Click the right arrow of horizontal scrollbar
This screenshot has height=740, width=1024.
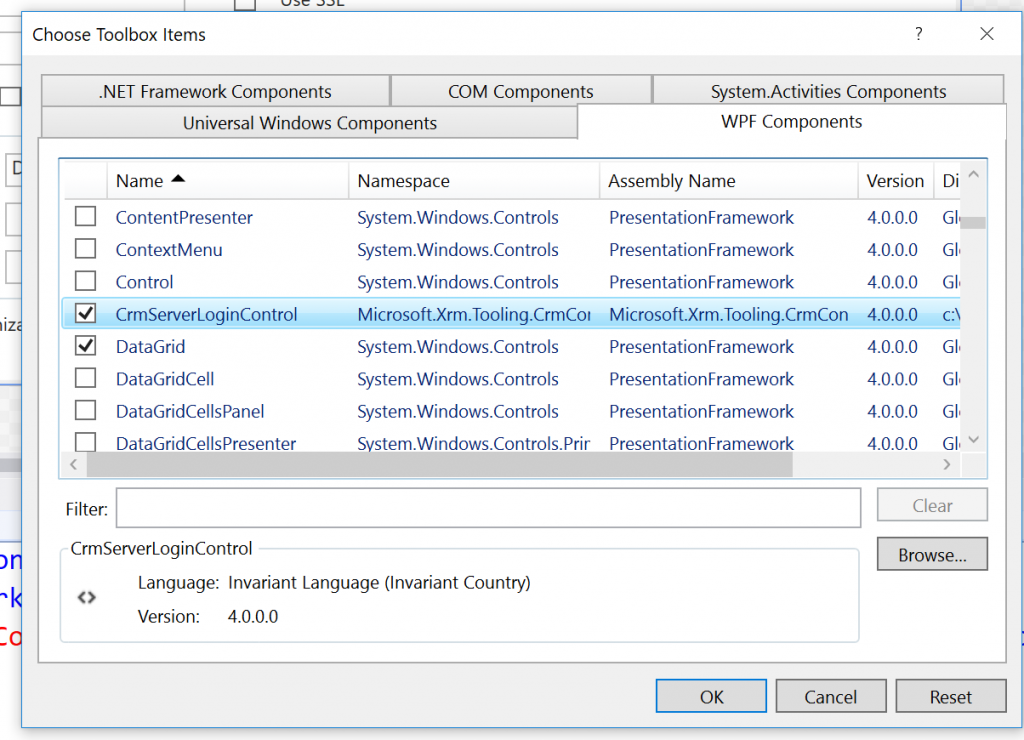tap(946, 464)
